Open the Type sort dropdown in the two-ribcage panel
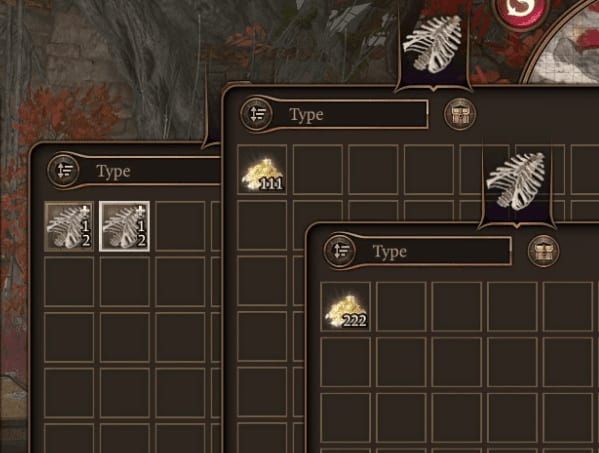Screen dimensions: 599x453 (x=153, y=170)
